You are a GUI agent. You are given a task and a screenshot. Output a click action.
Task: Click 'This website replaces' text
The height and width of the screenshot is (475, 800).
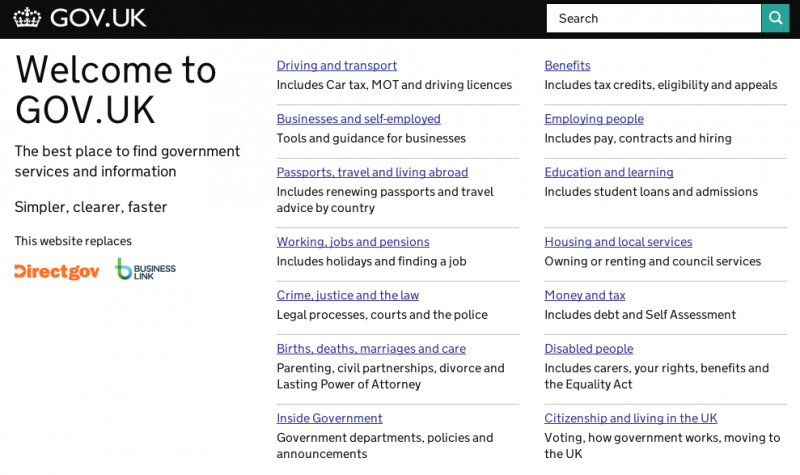73,241
